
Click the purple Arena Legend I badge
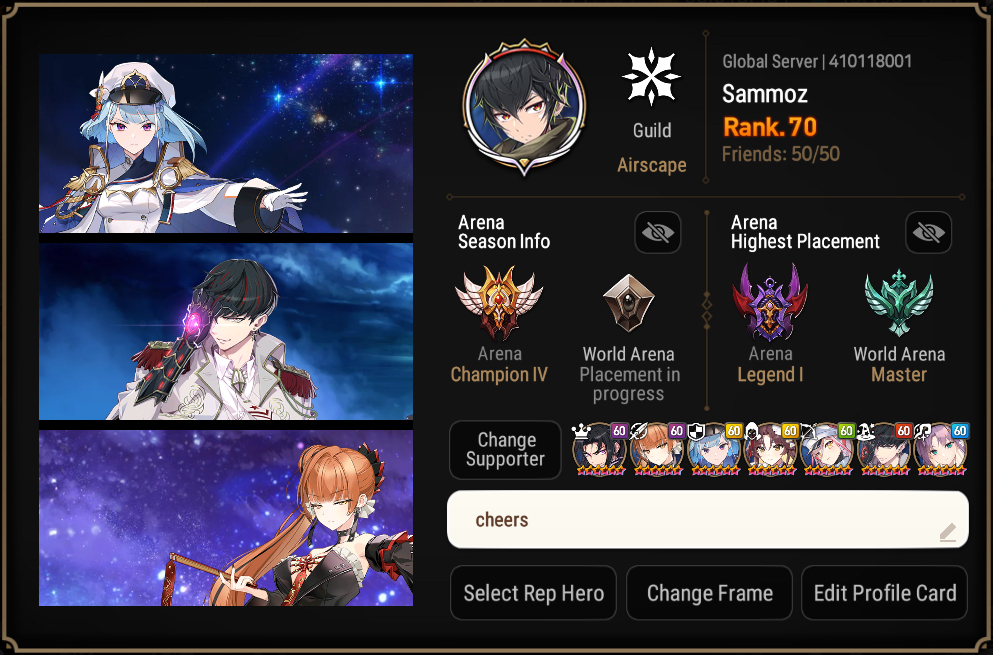point(770,303)
